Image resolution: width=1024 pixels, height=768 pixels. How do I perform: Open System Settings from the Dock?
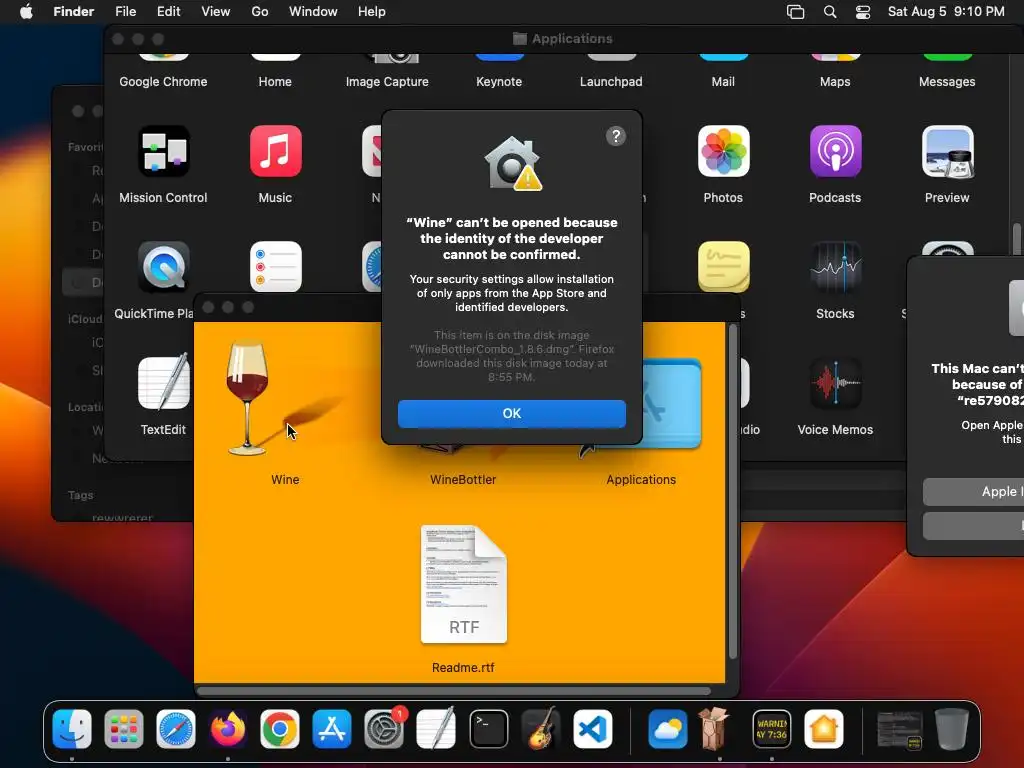(384, 729)
